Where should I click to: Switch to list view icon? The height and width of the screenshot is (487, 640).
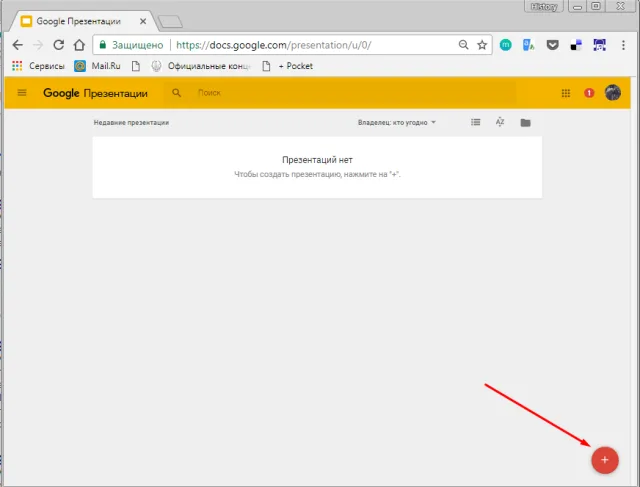(476, 122)
